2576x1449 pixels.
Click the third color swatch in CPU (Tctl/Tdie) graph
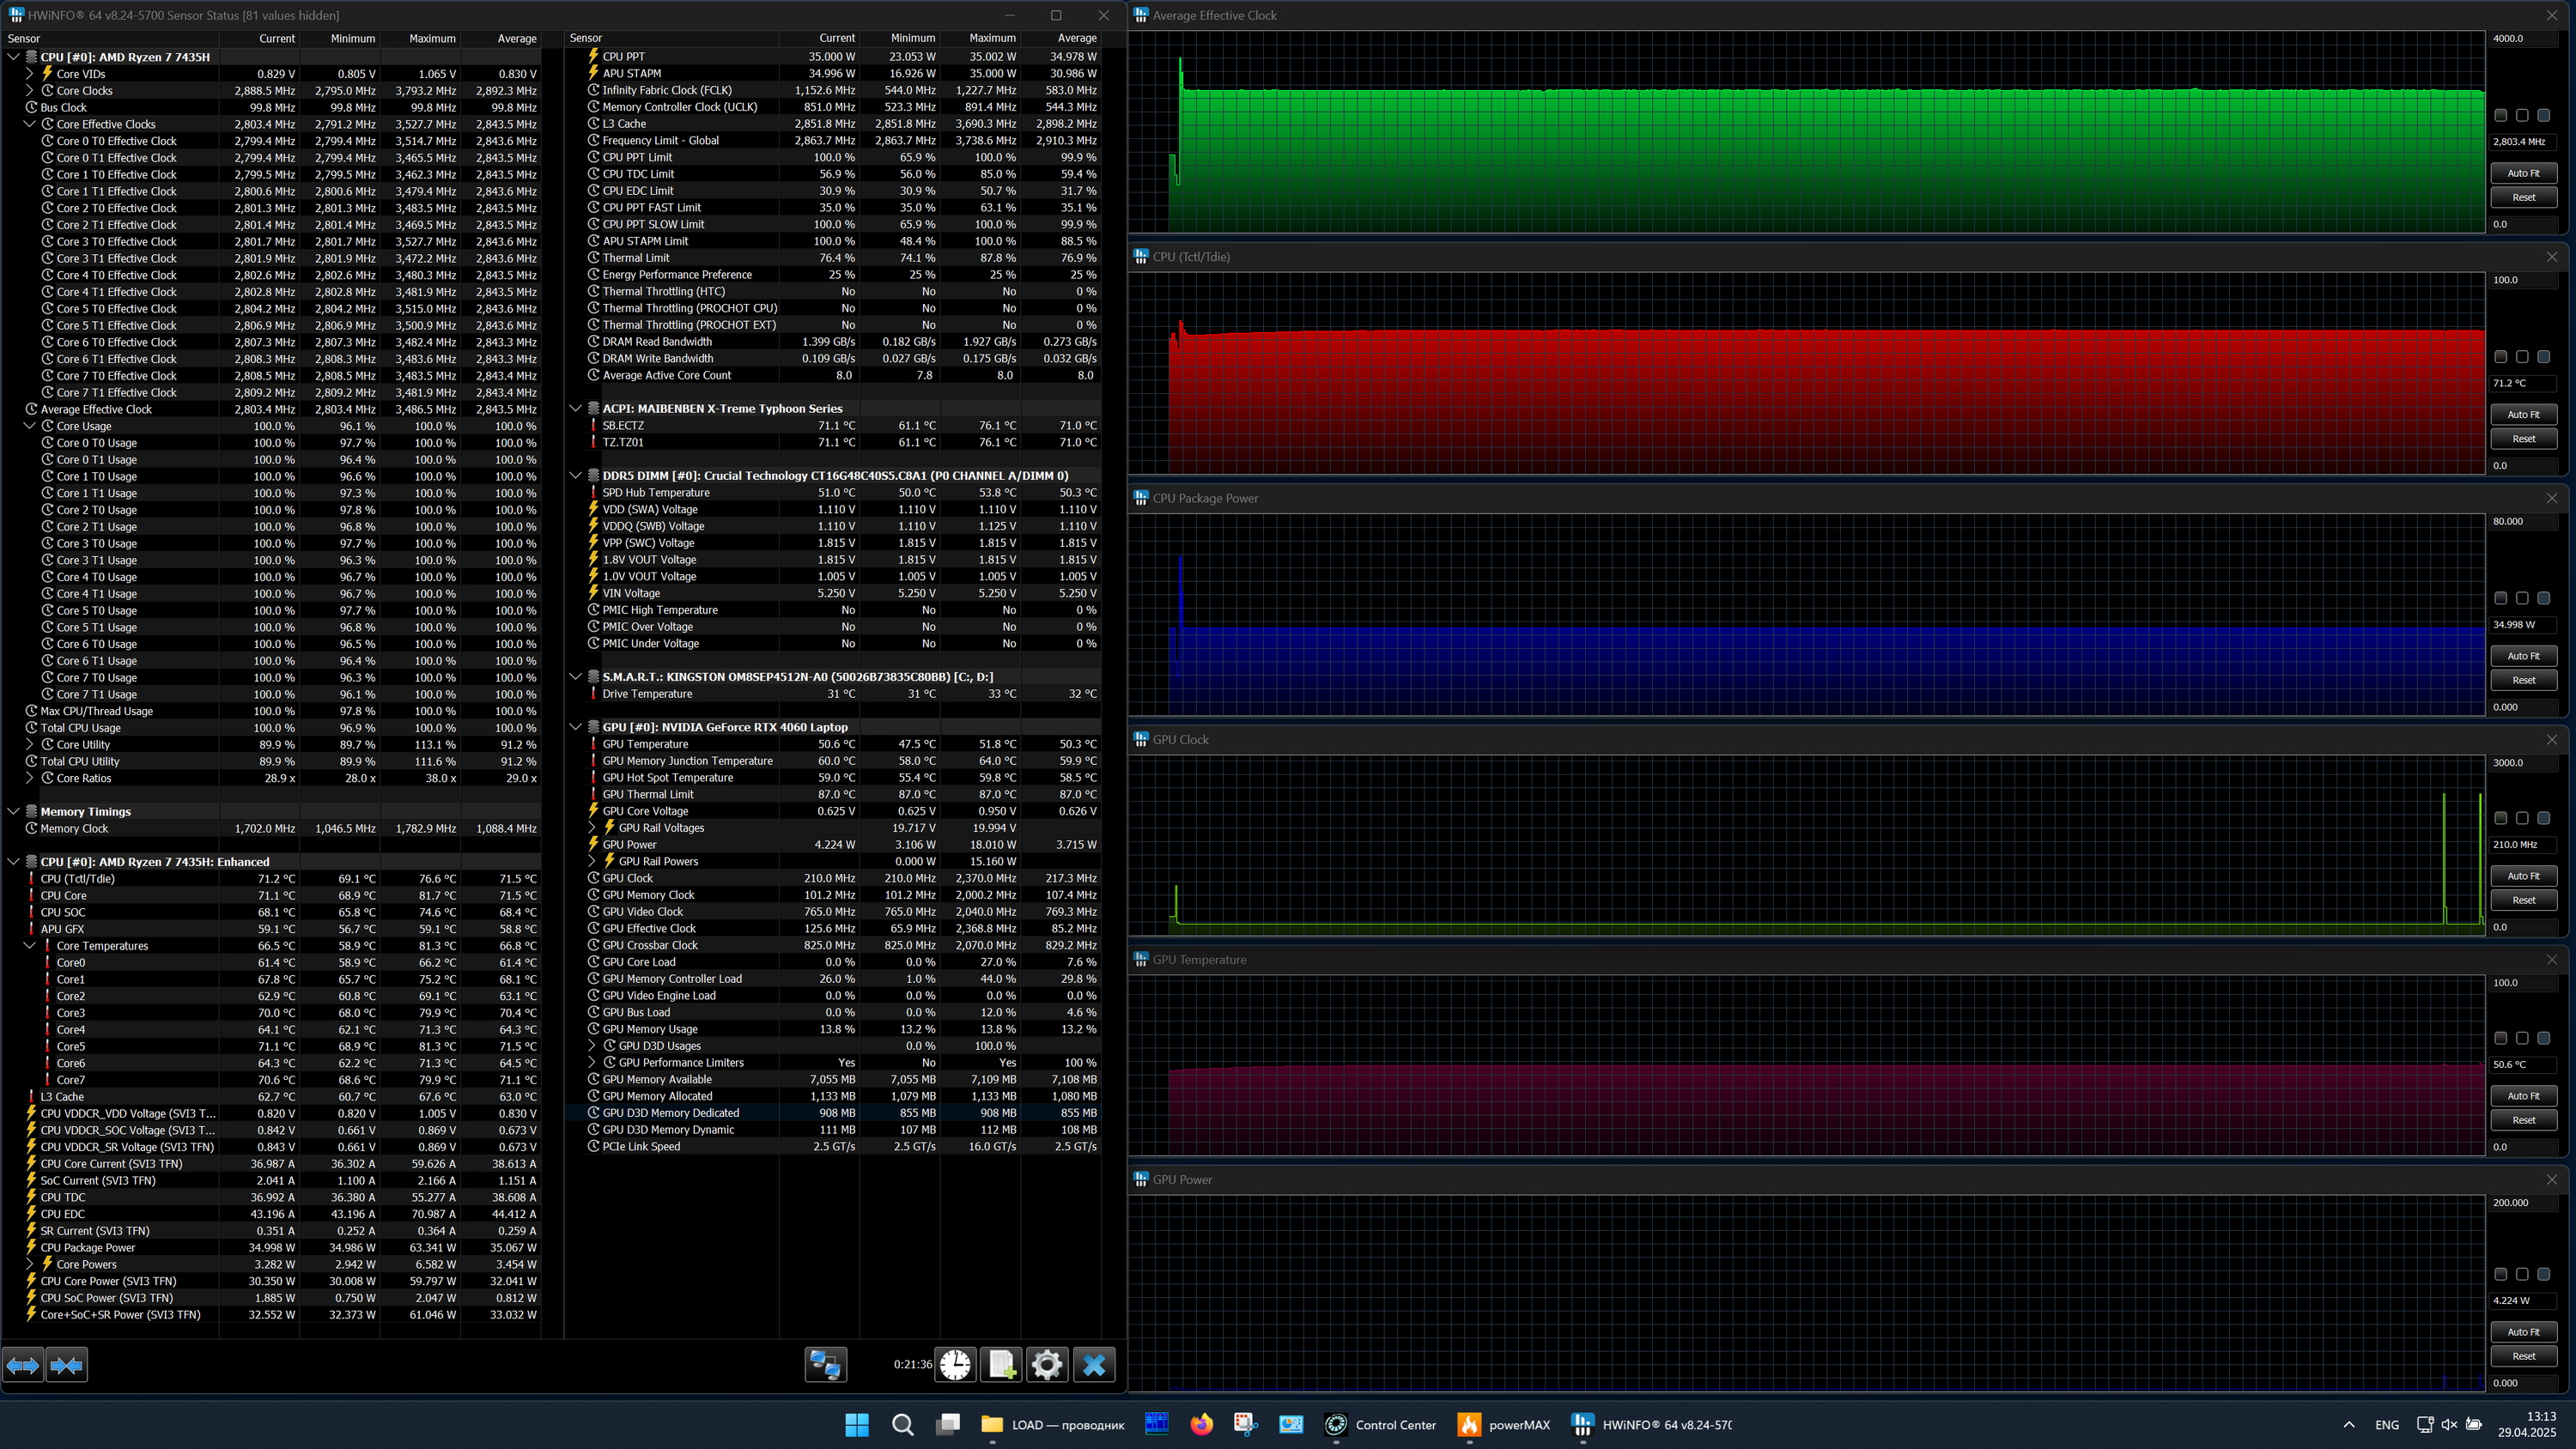pyautogui.click(x=2543, y=357)
